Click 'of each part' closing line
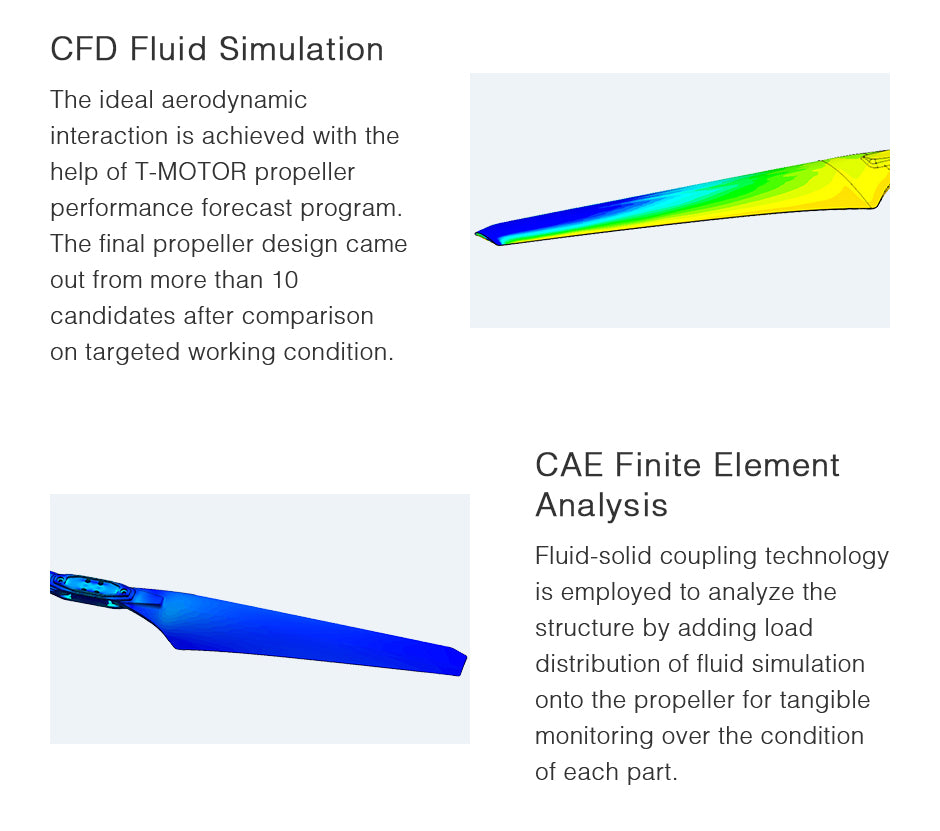940x831 pixels. [606, 772]
